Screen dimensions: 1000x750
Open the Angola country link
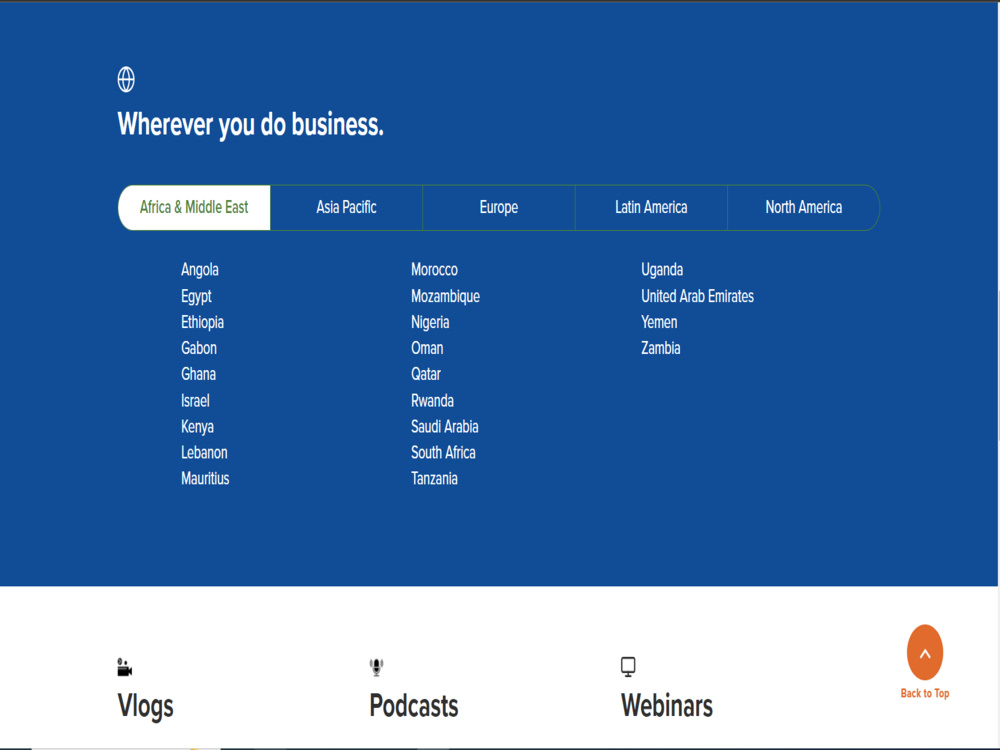coord(200,270)
